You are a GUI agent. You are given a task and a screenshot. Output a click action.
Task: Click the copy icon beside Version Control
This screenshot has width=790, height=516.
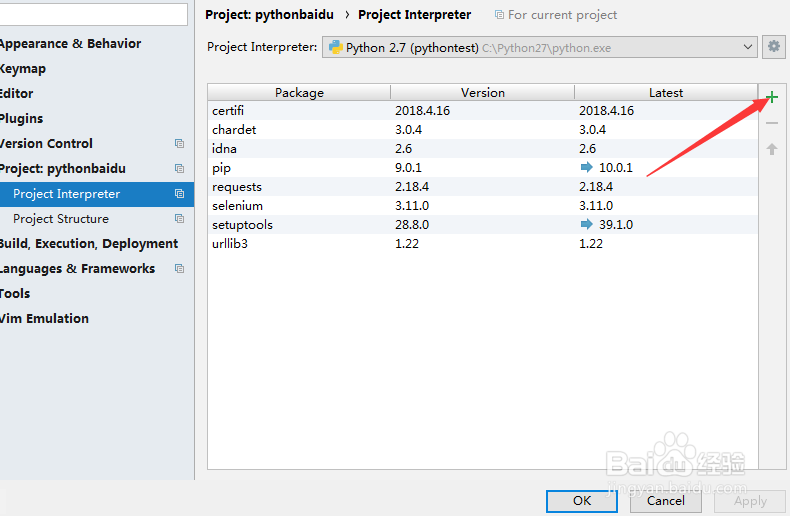[179, 144]
